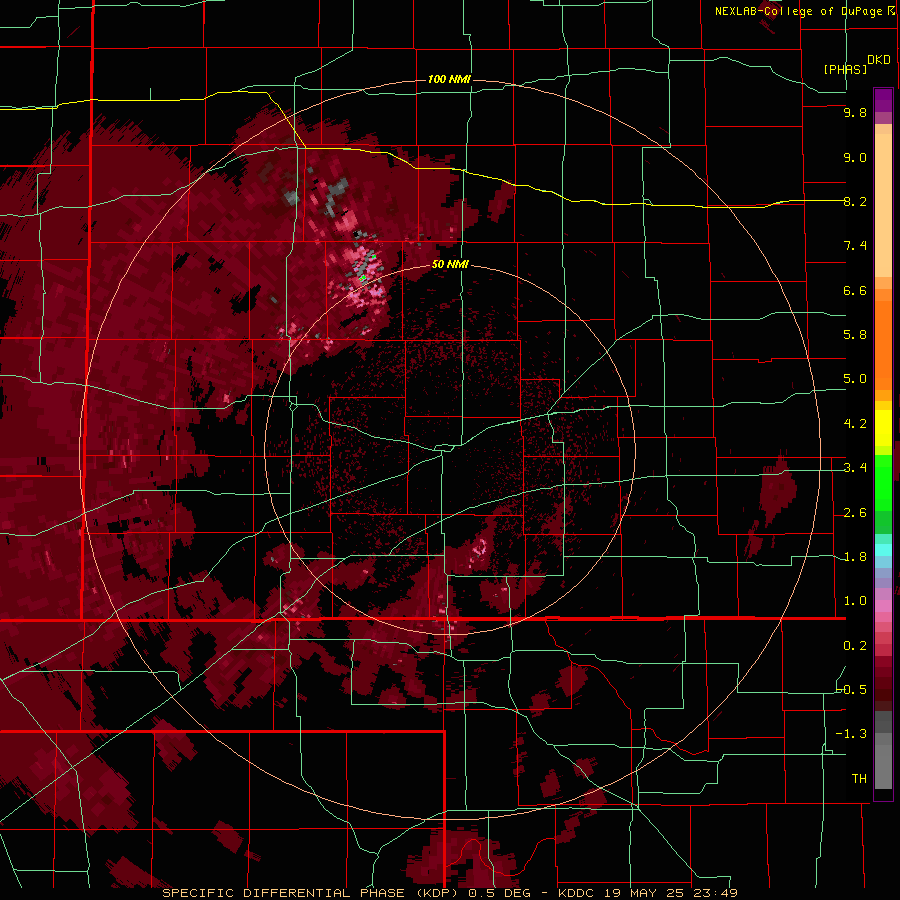Click the 1.8 scale value
Image resolution: width=900 pixels, height=900 pixels.
855,557
